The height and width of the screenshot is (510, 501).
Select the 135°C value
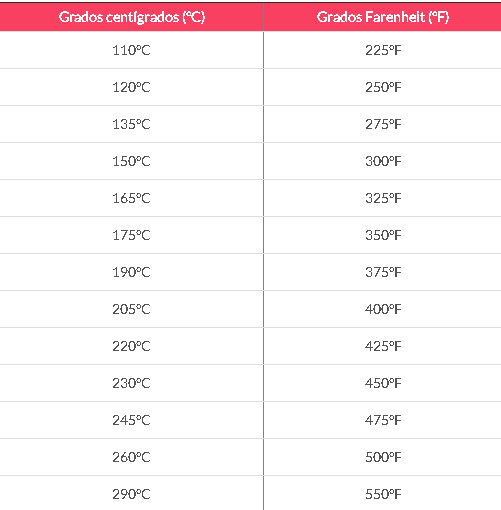point(131,124)
